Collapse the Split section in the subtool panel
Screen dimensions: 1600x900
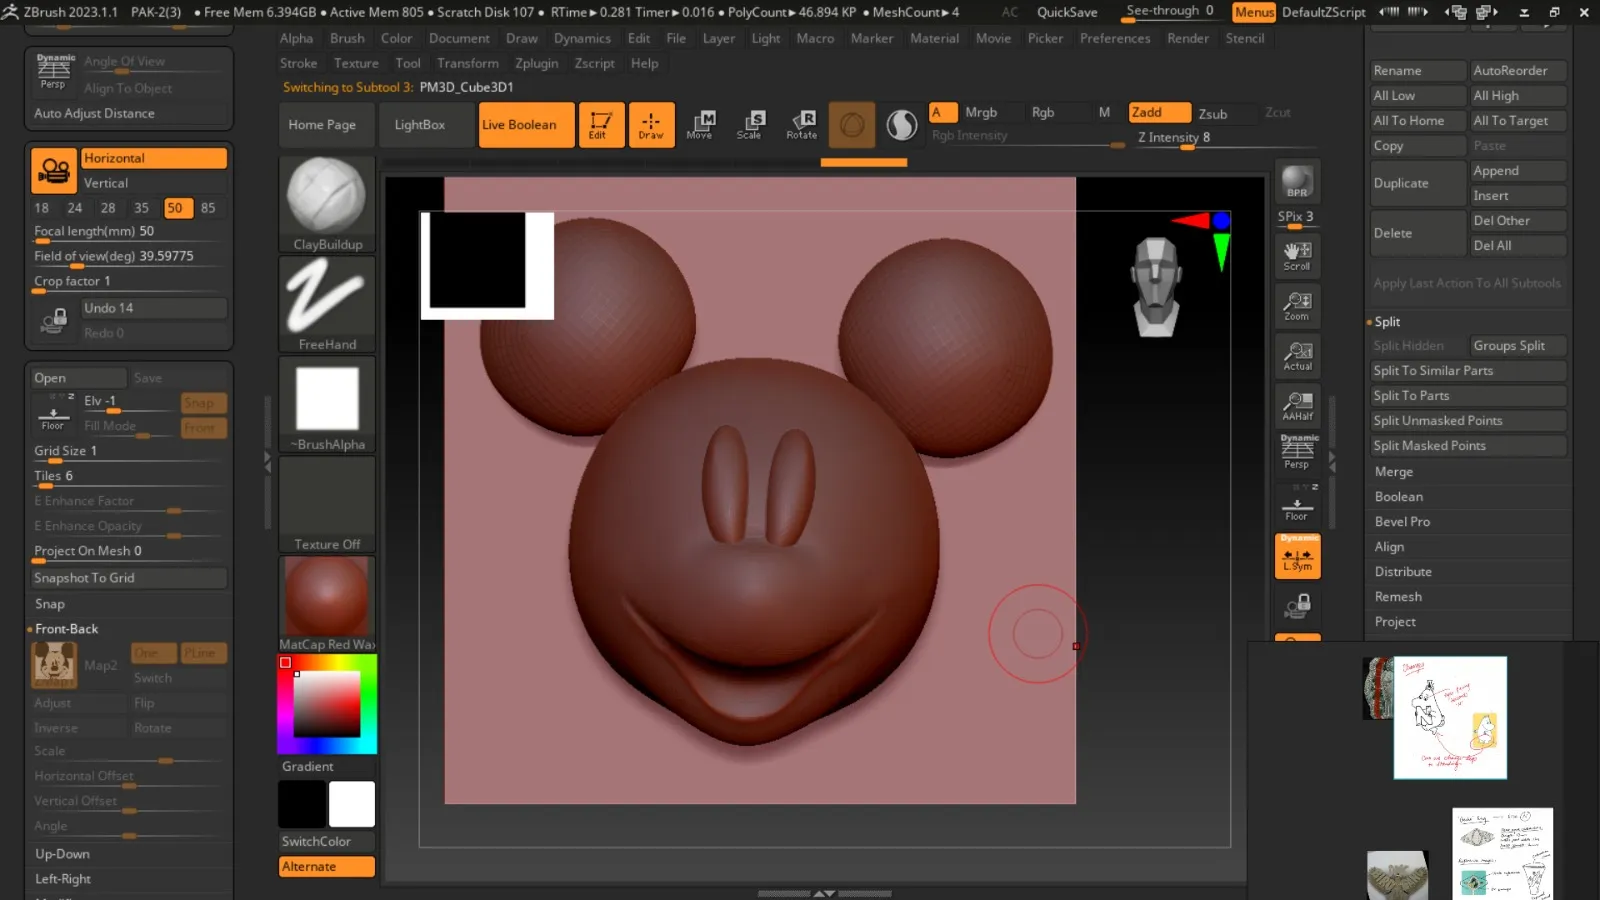point(1388,321)
